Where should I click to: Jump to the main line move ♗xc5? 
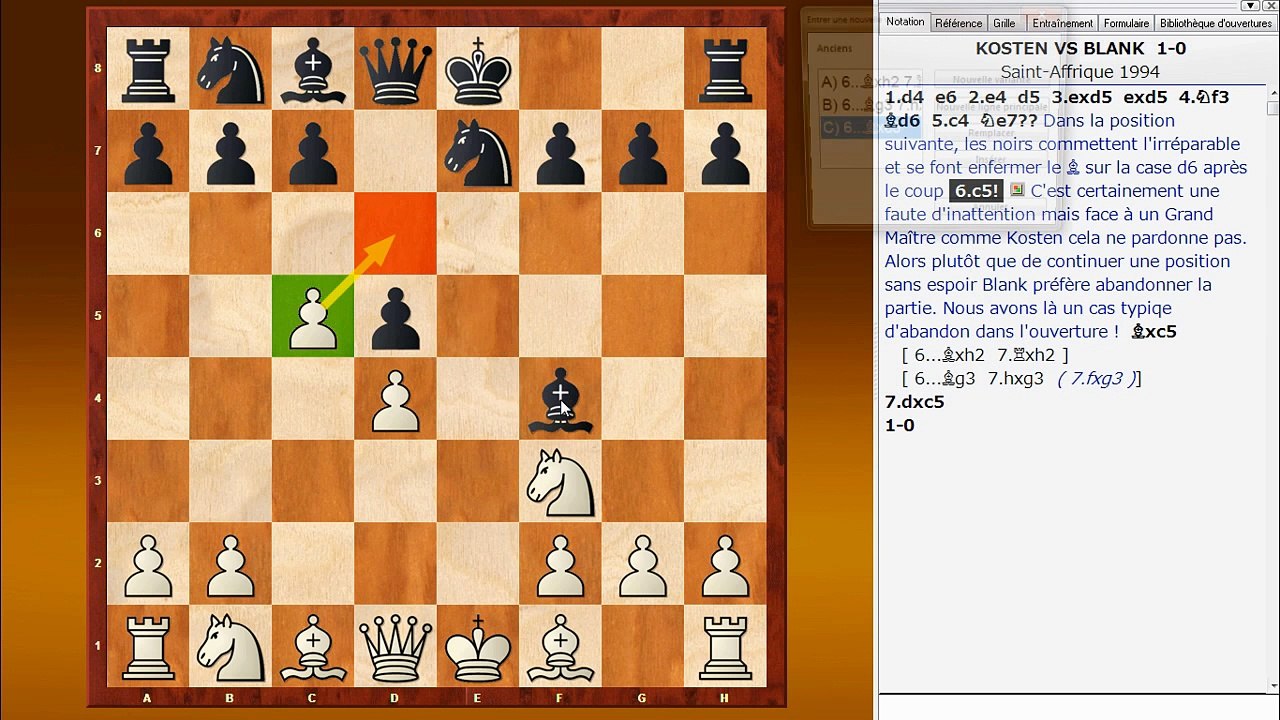pyautogui.click(x=1154, y=332)
